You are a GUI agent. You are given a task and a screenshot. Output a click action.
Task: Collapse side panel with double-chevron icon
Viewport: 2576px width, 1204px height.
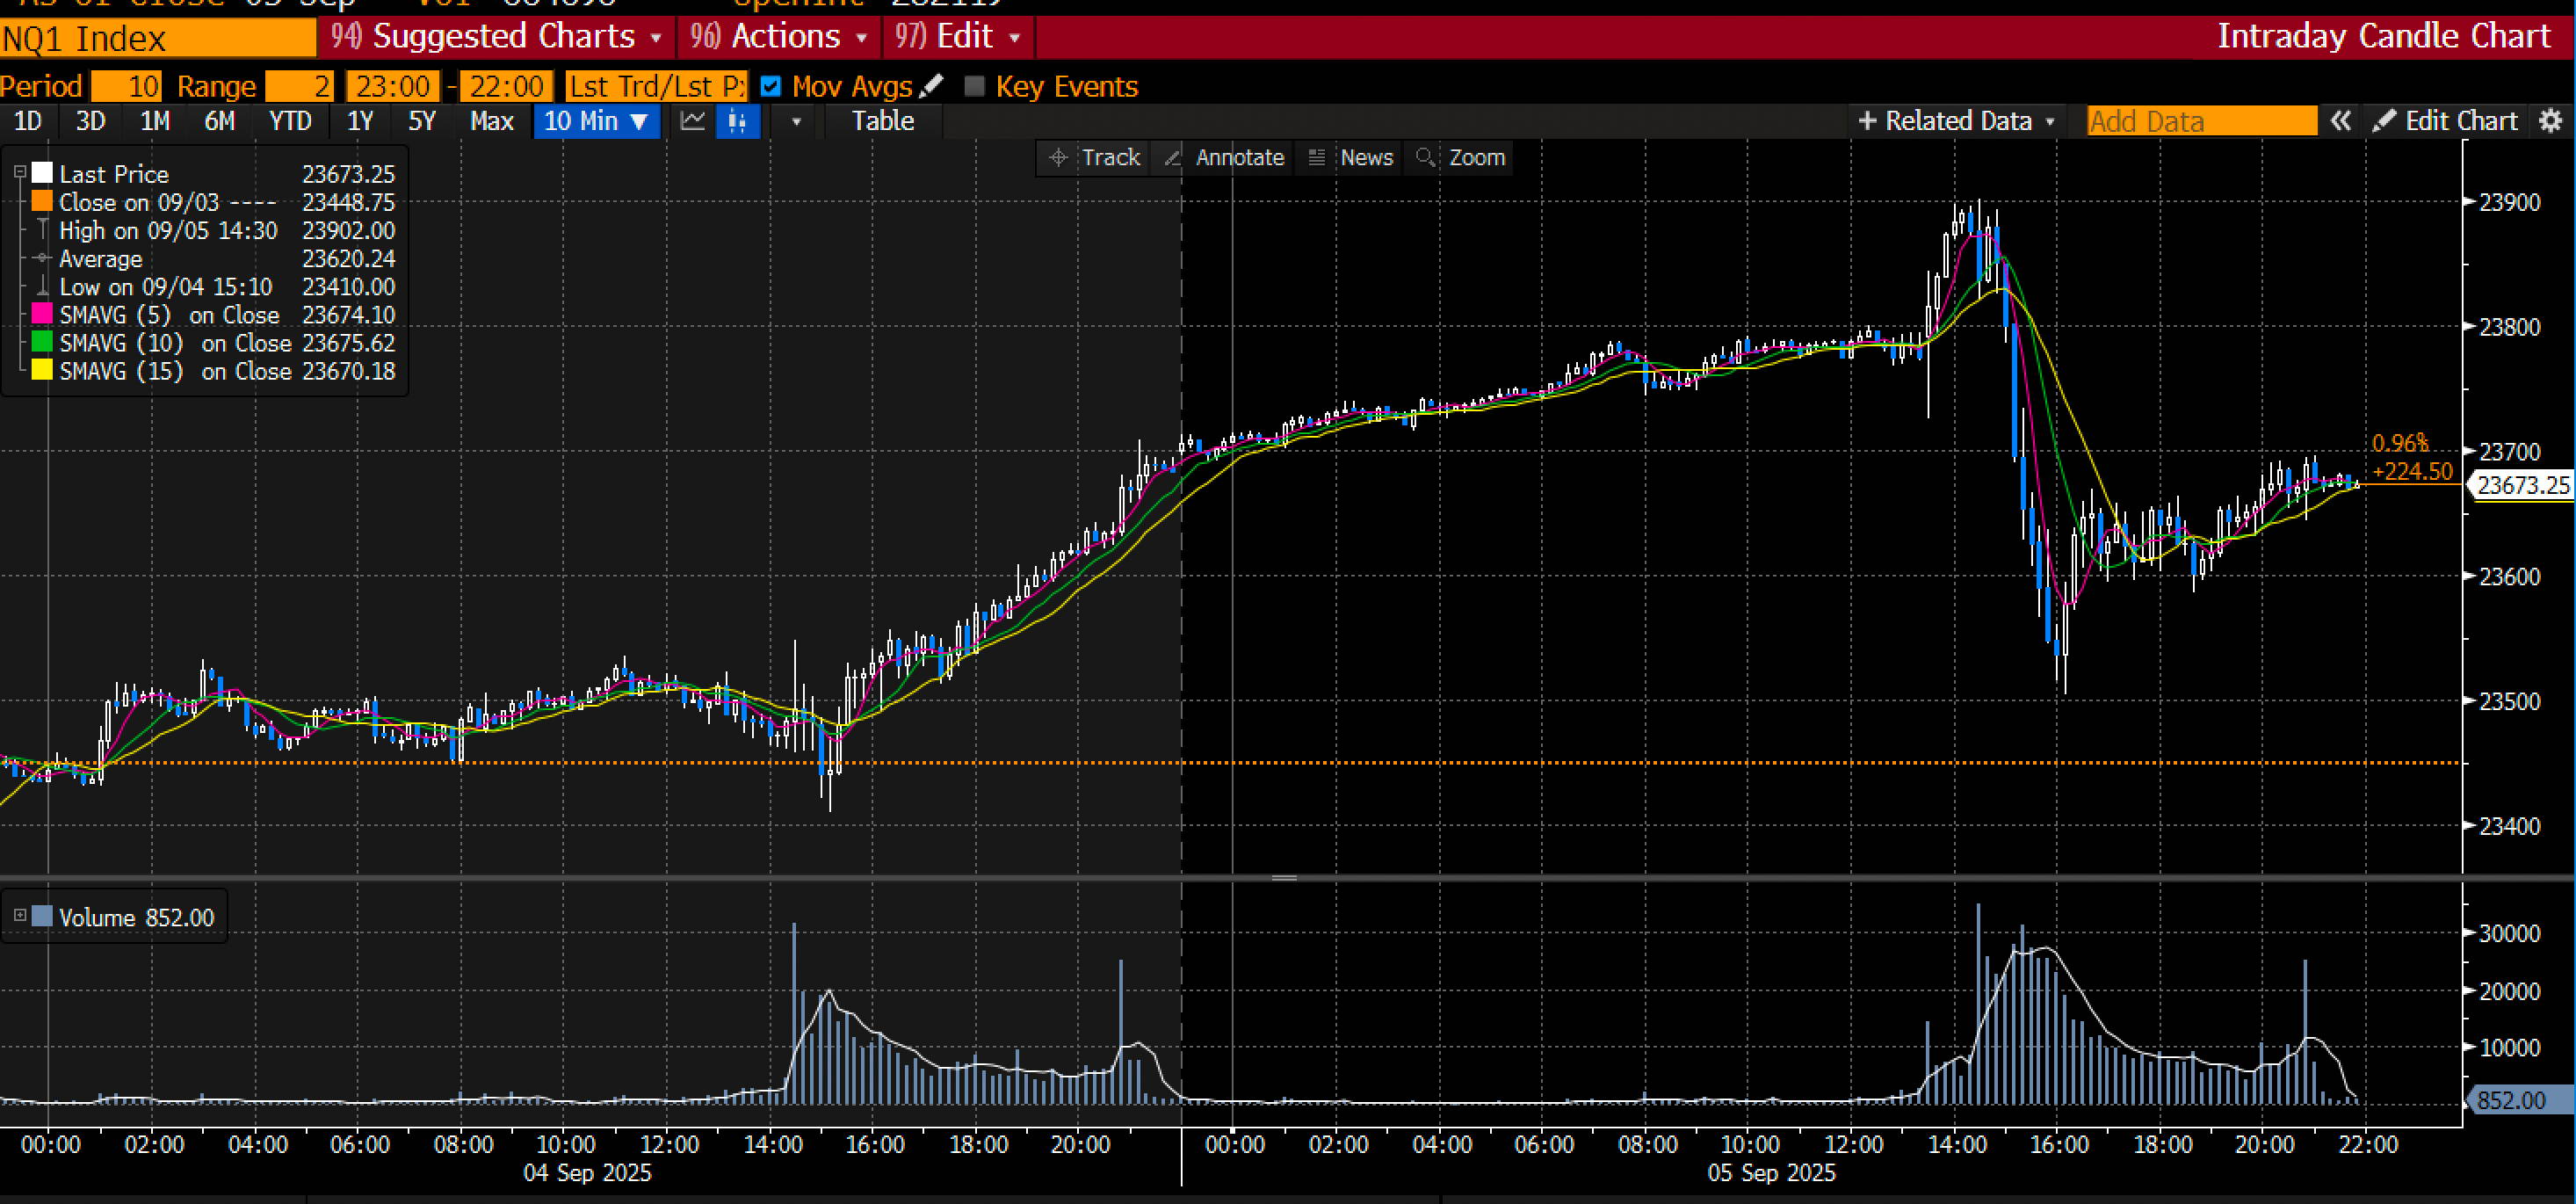tap(2340, 121)
